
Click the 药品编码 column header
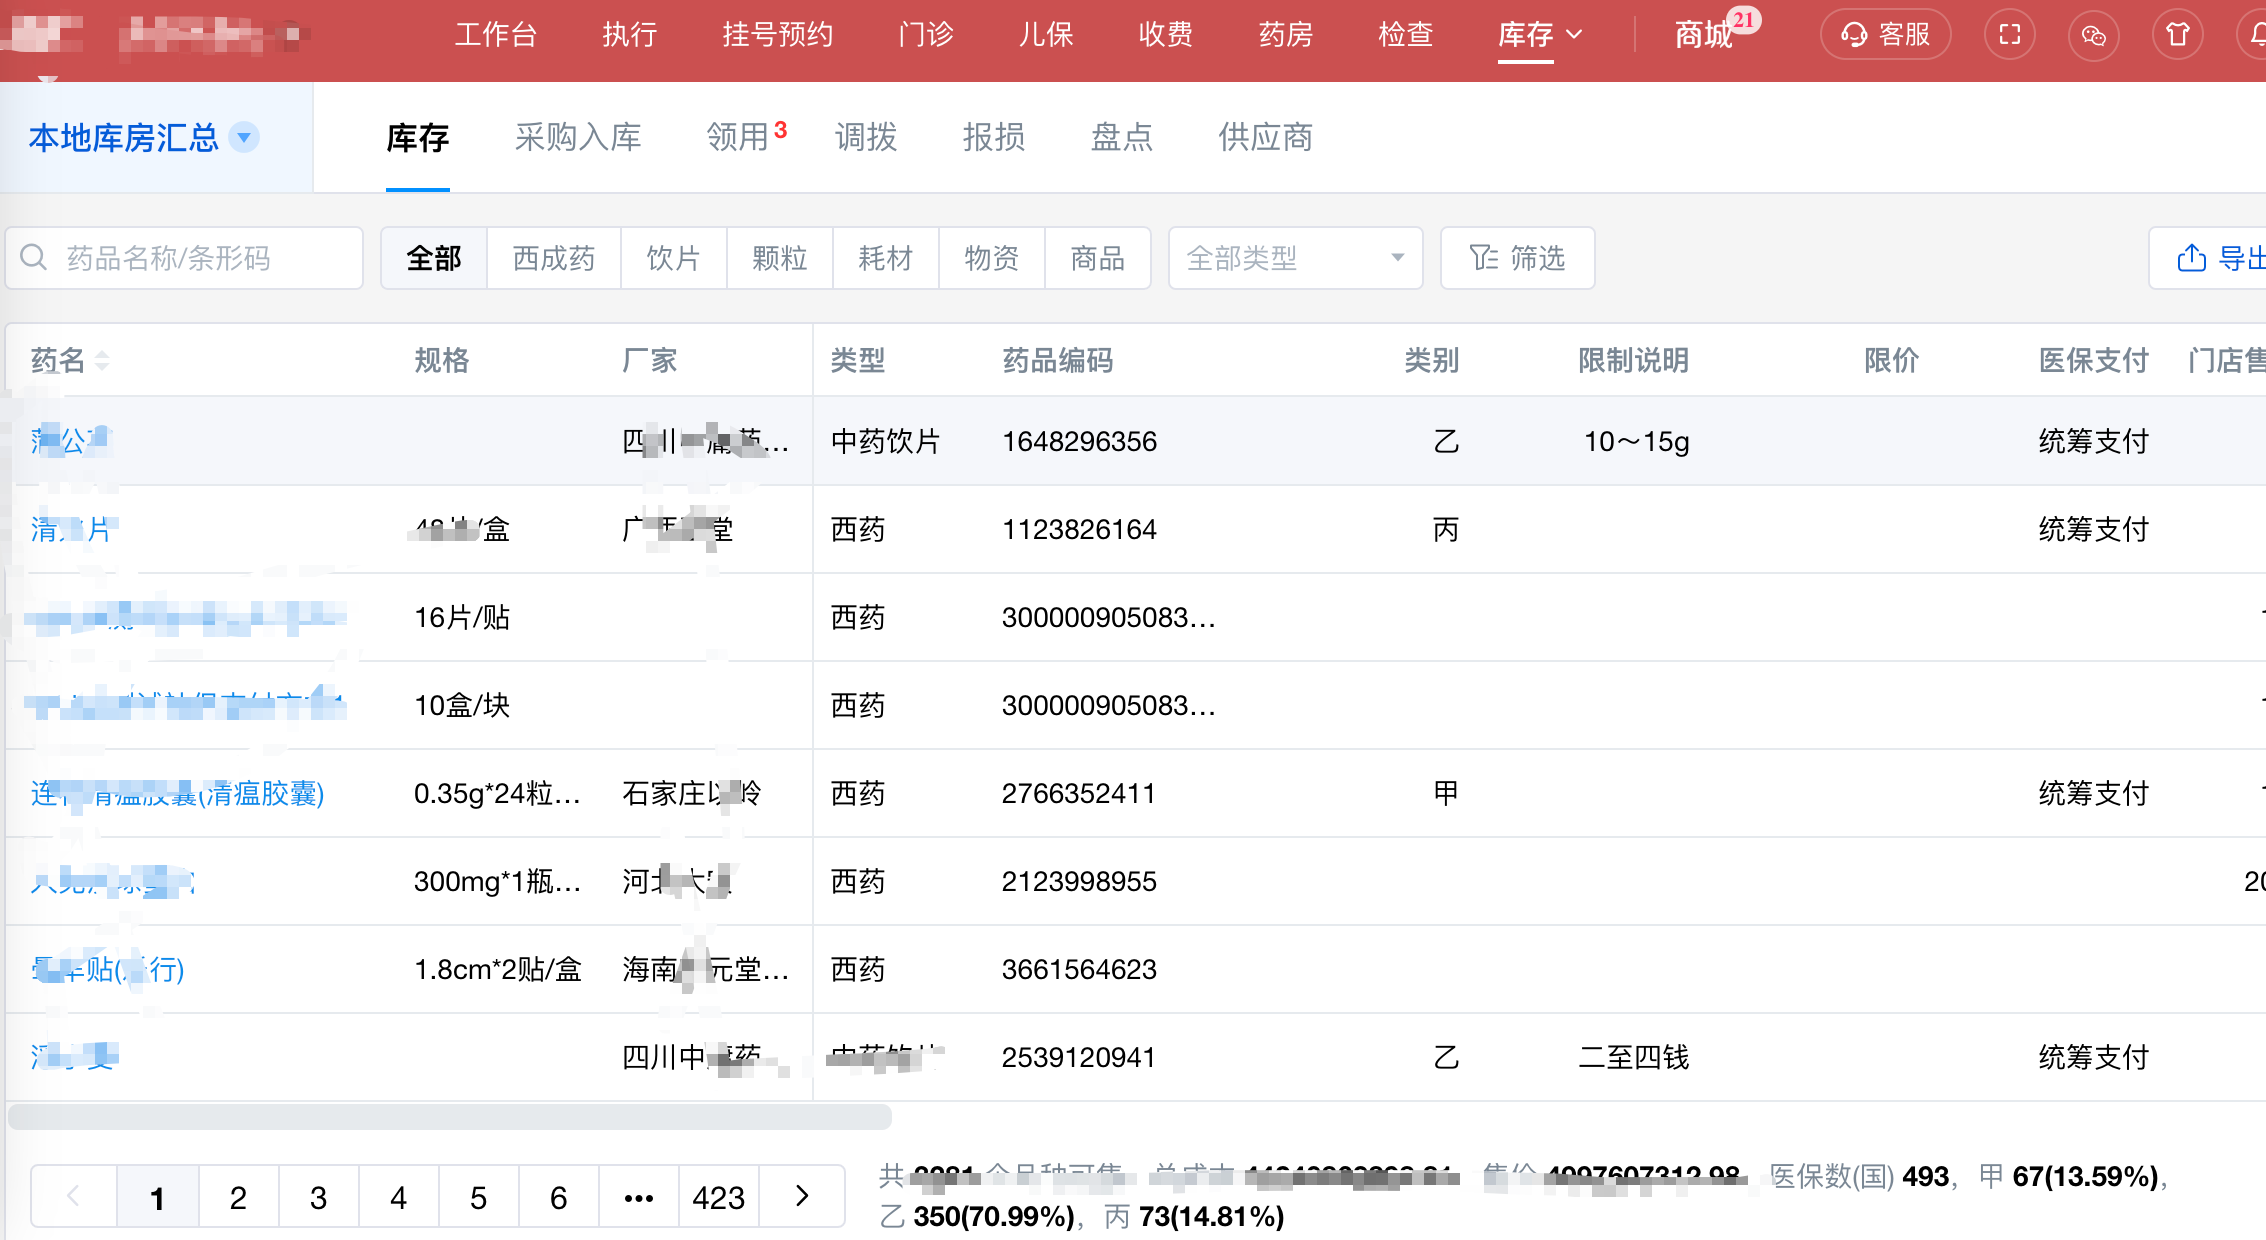coord(1058,360)
